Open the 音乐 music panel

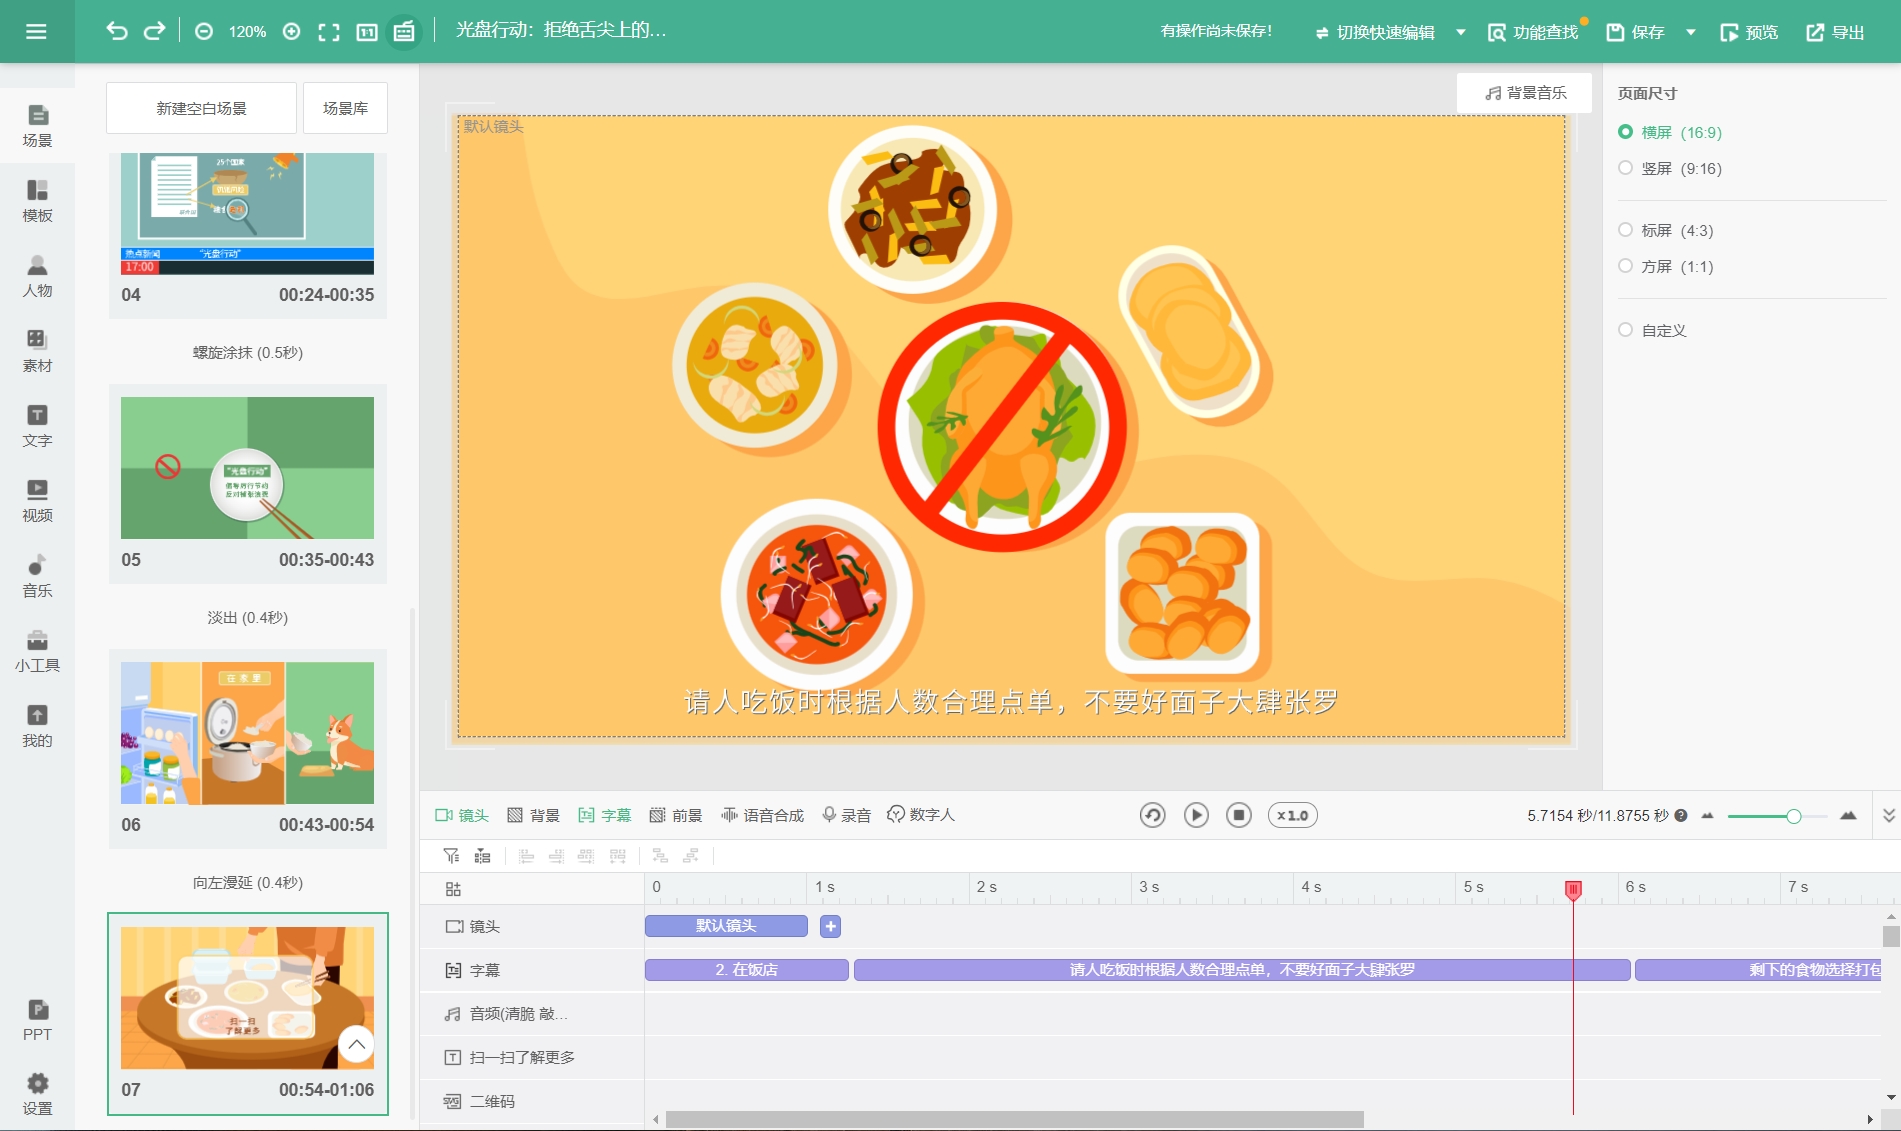point(37,576)
